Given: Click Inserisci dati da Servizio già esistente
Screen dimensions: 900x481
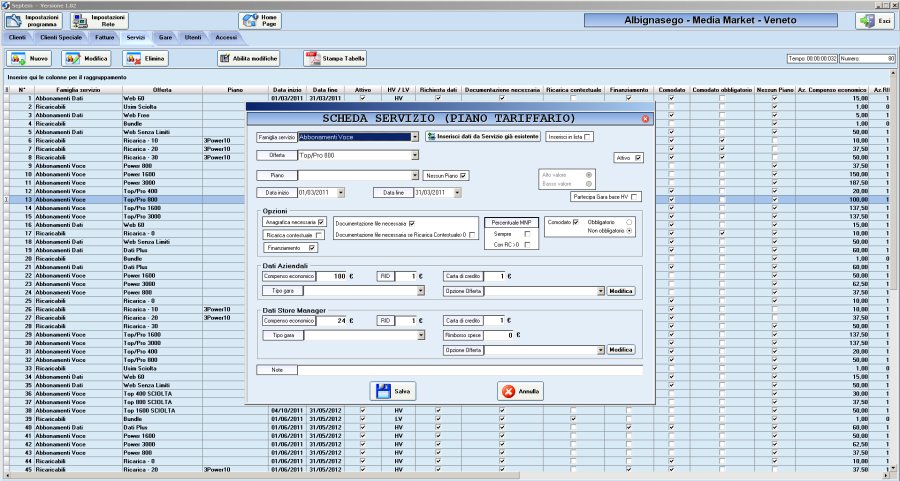Looking at the screenshot, I should [x=483, y=136].
